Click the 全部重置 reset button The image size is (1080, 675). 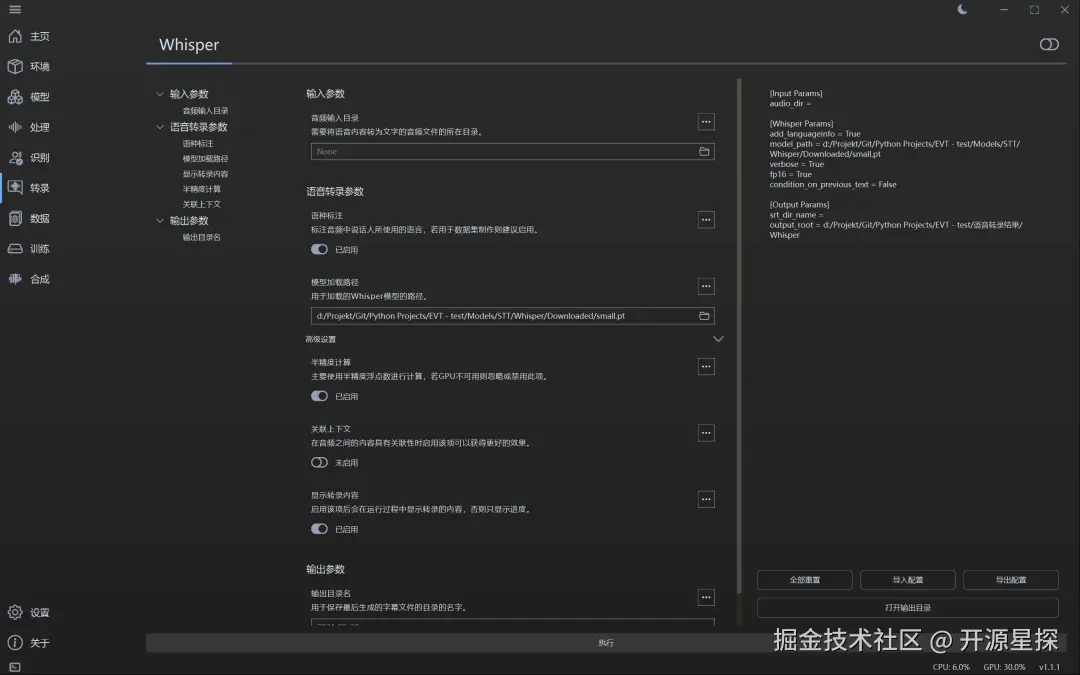(x=804, y=579)
